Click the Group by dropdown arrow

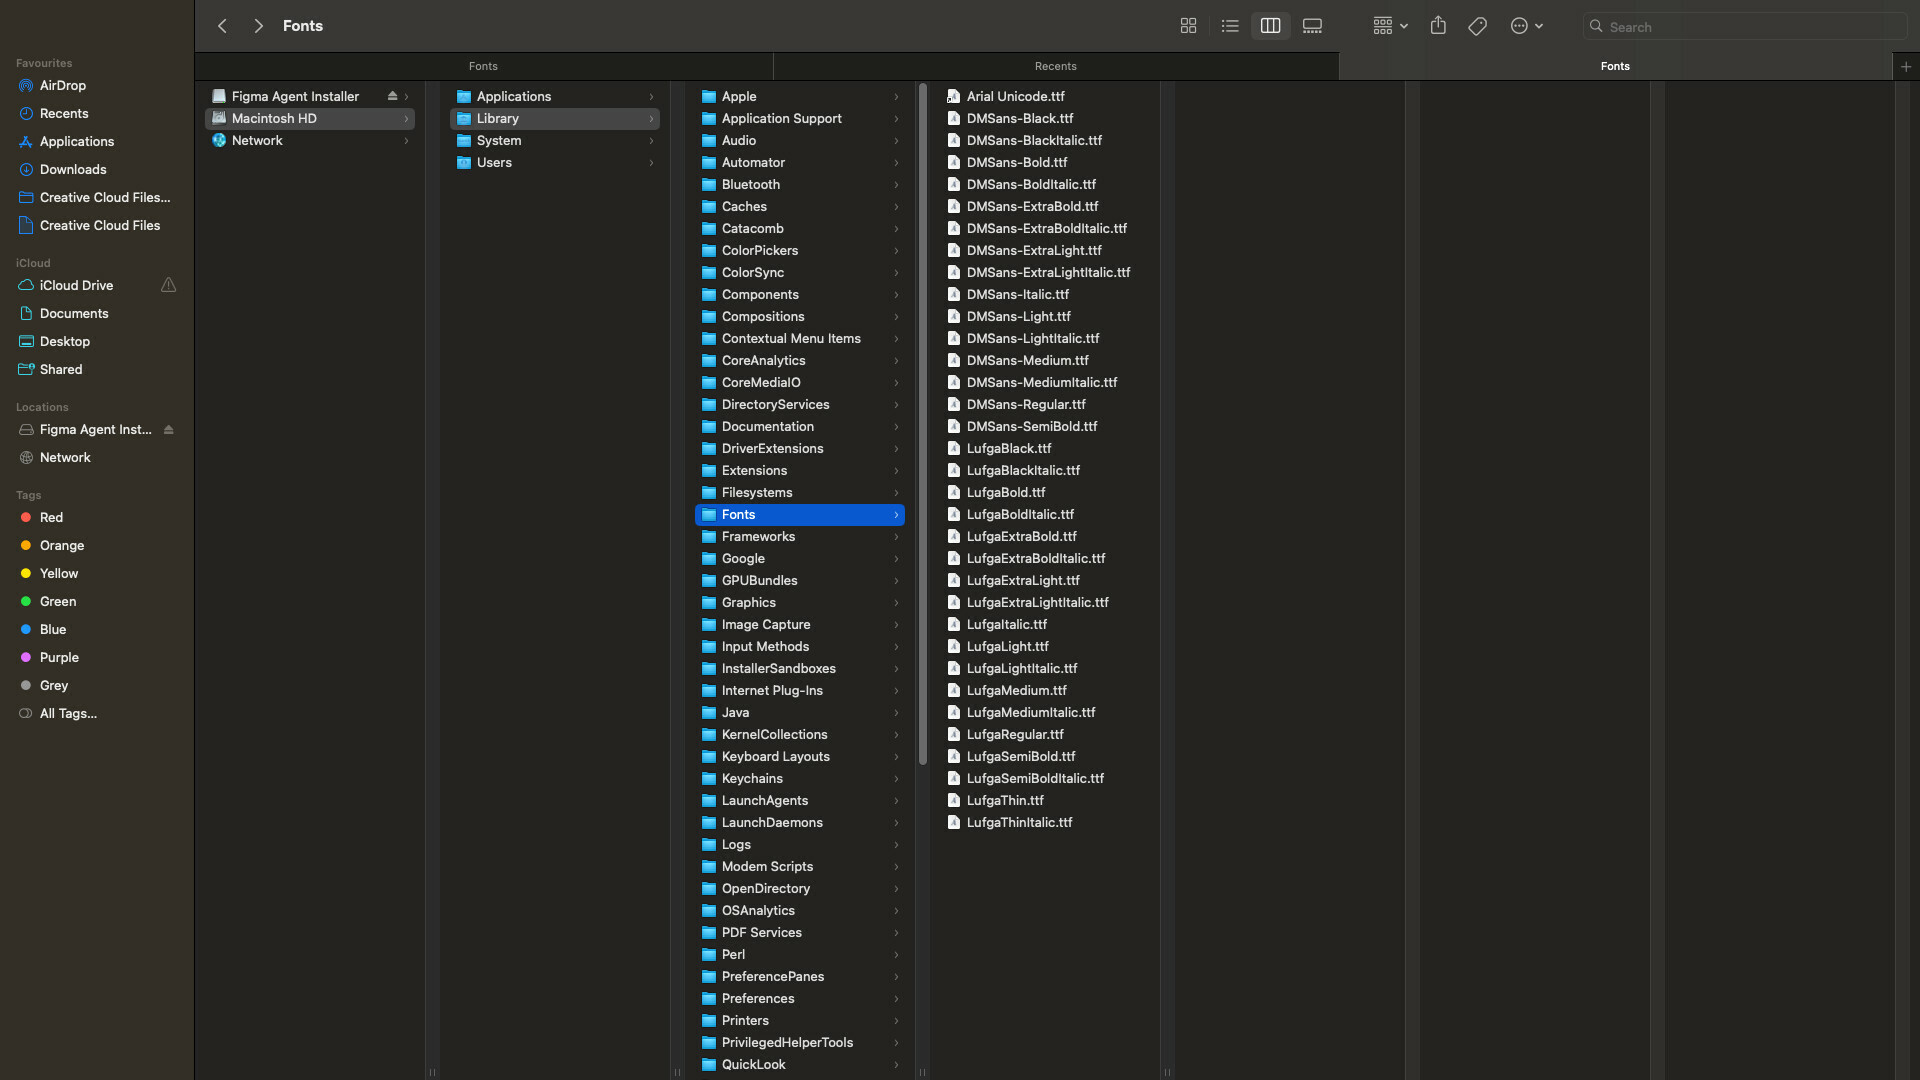[x=1403, y=25]
